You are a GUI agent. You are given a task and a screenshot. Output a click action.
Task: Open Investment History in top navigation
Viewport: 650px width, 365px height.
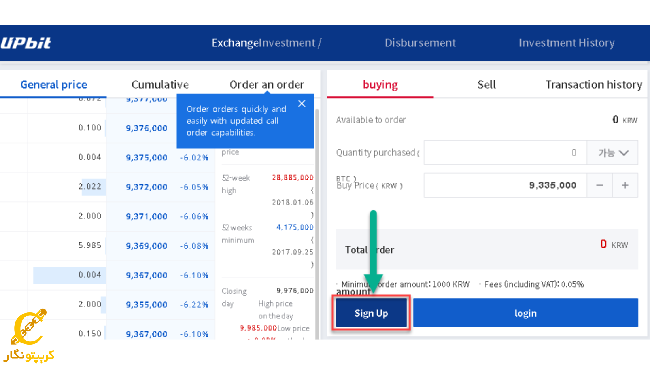pos(567,43)
